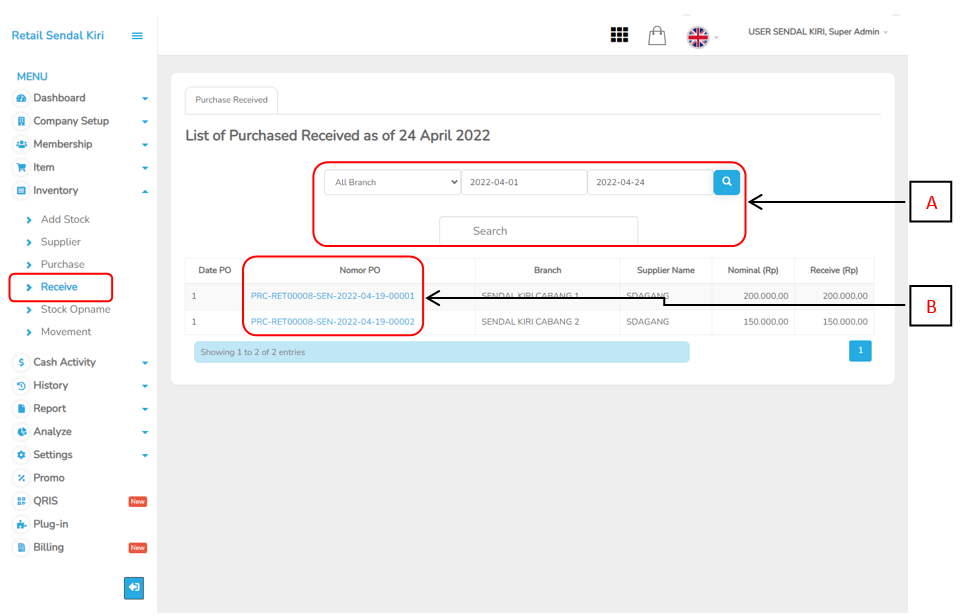Click the start date field 2022-04-01
This screenshot has height=616, width=970.
click(x=523, y=182)
